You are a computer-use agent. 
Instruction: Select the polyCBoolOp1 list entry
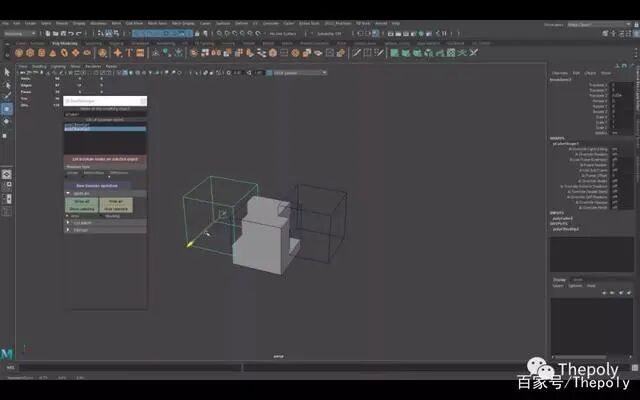click(105, 124)
